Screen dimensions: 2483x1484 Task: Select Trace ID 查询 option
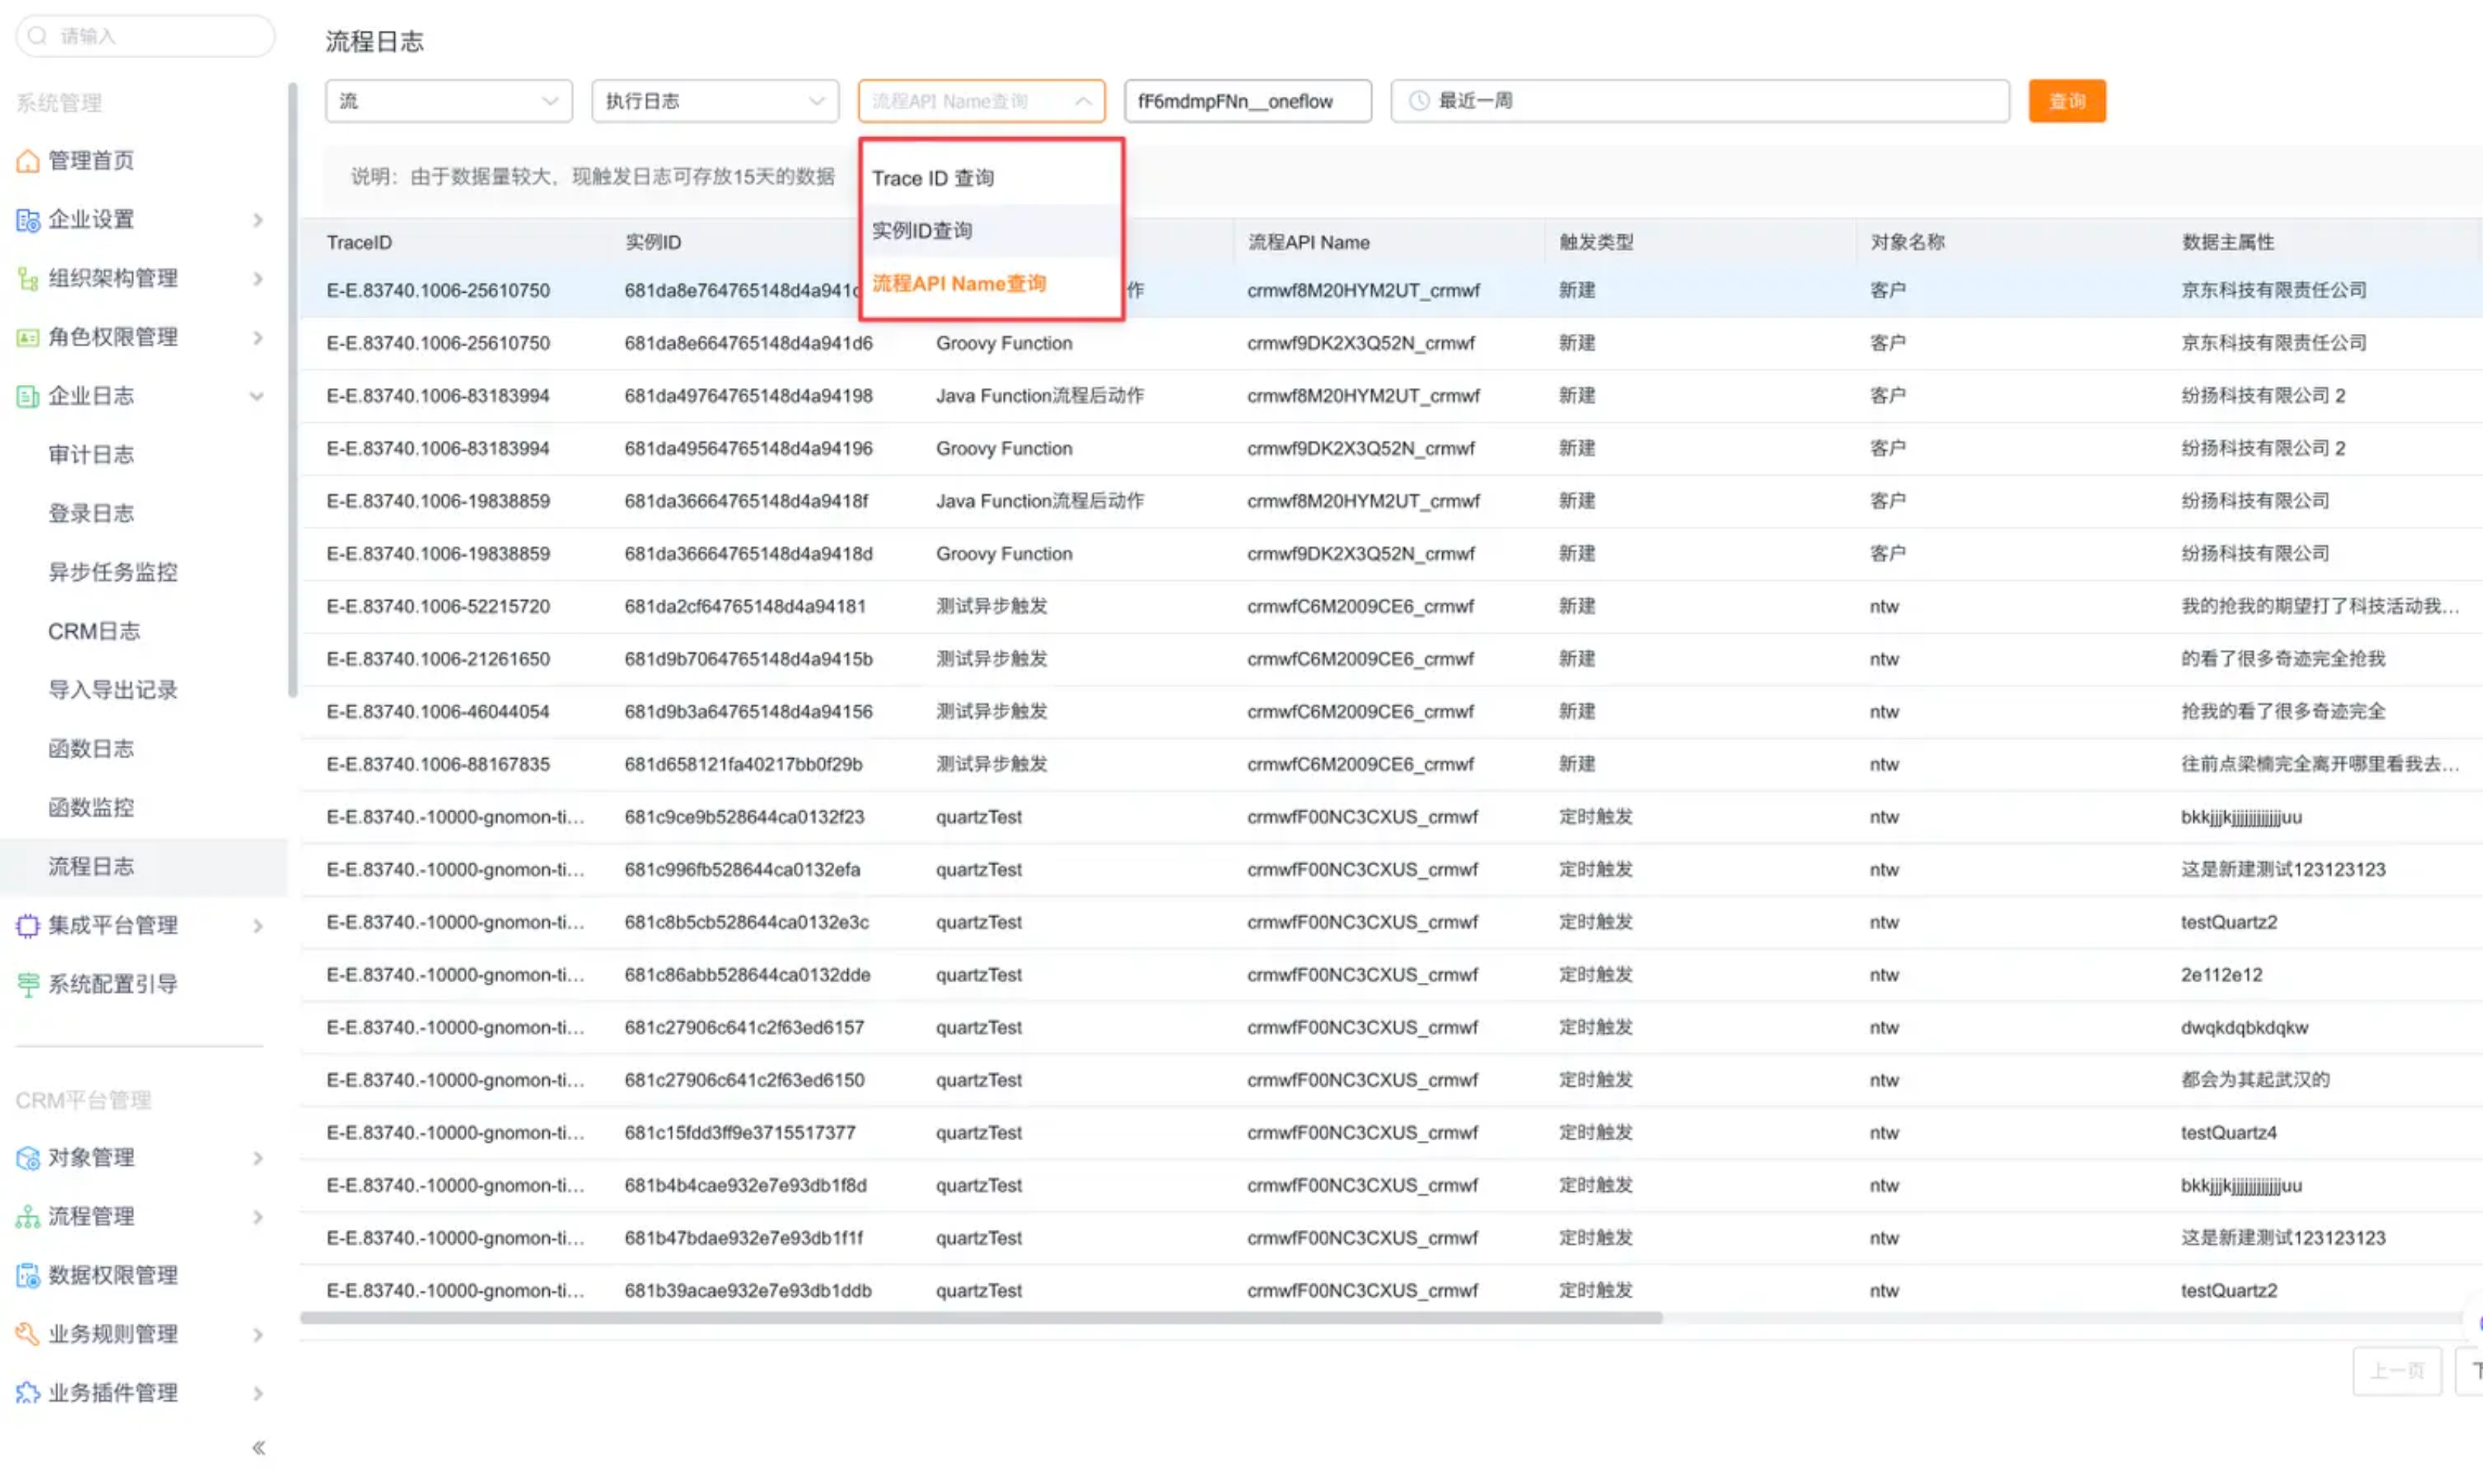(932, 178)
